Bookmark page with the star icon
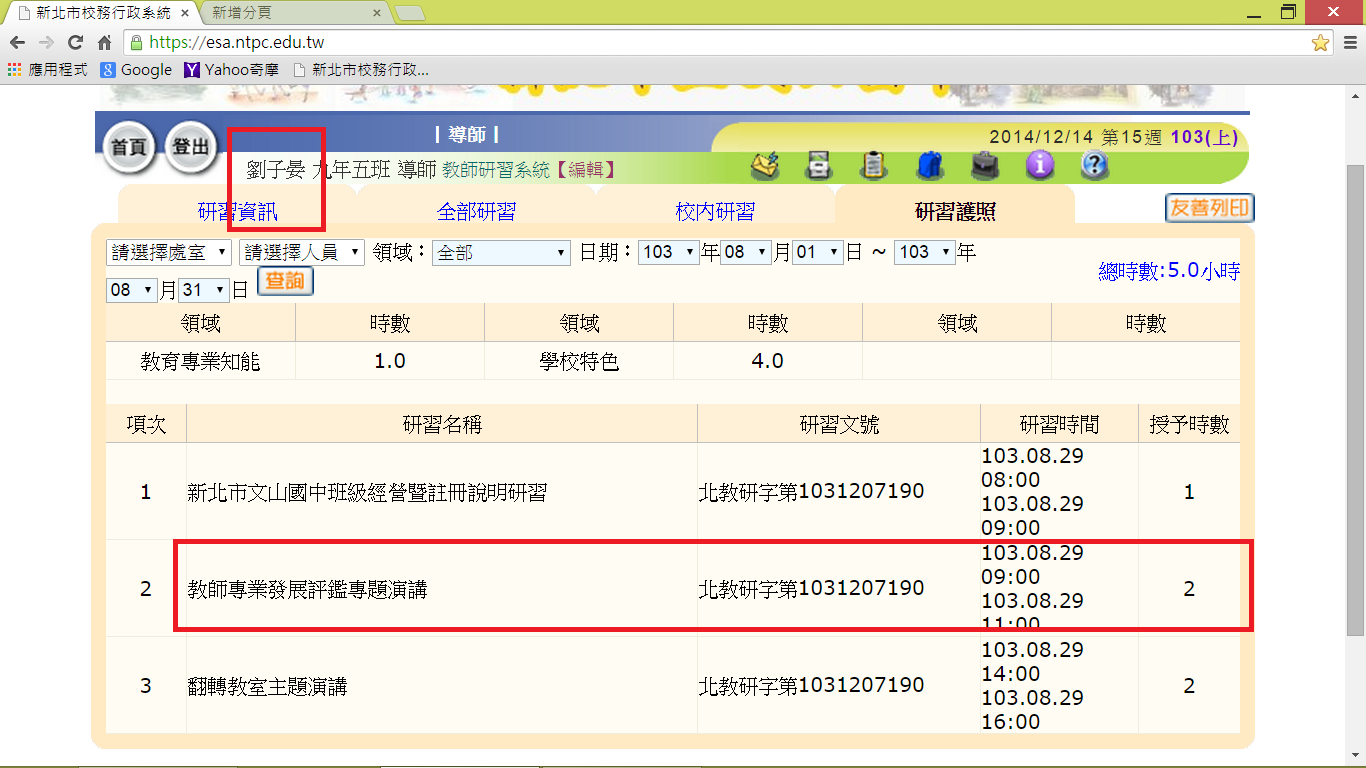Image resolution: width=1366 pixels, height=768 pixels. 1320,43
